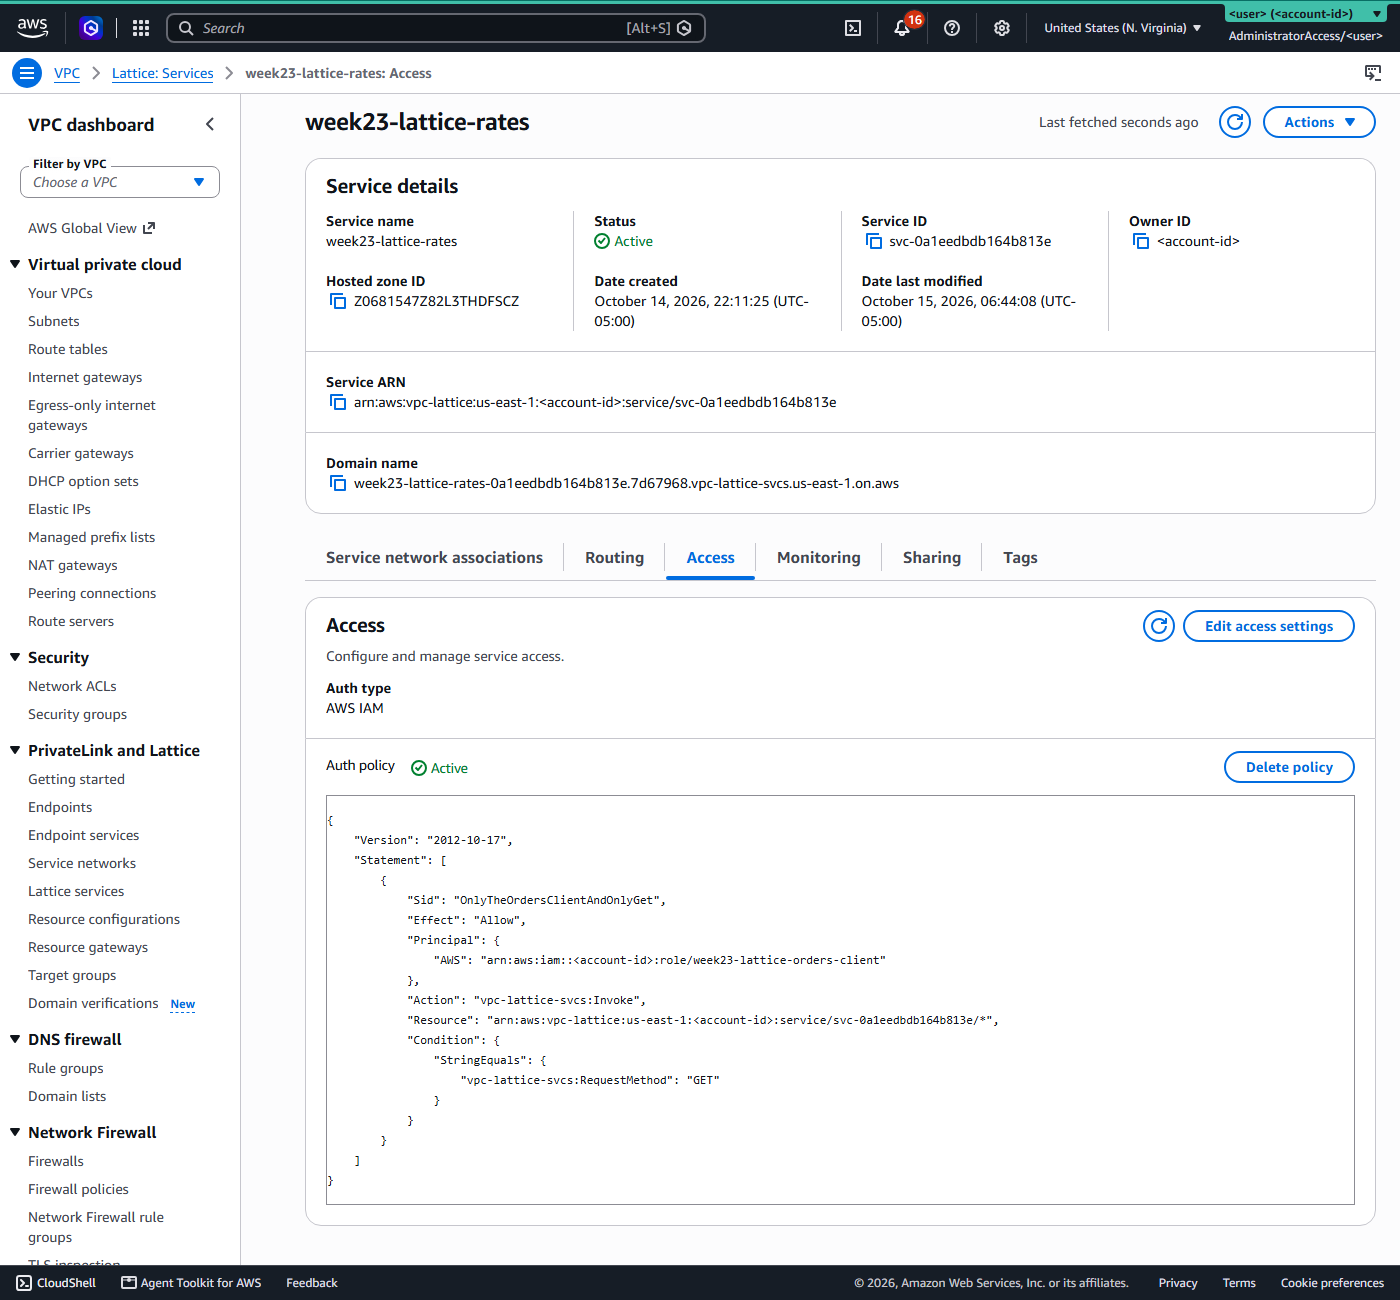This screenshot has height=1300, width=1400.
Task: Open the settings gear icon
Action: (1002, 28)
